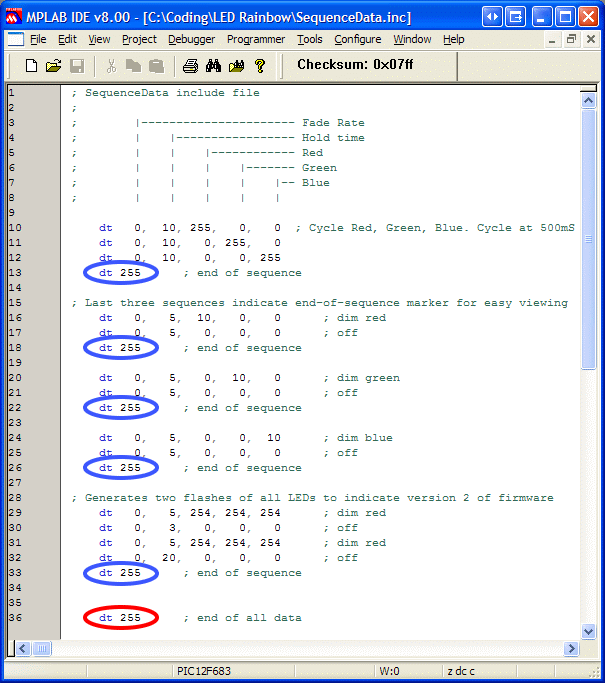605x683 pixels.
Task: Click the Find in Files icon
Action: pos(236,66)
